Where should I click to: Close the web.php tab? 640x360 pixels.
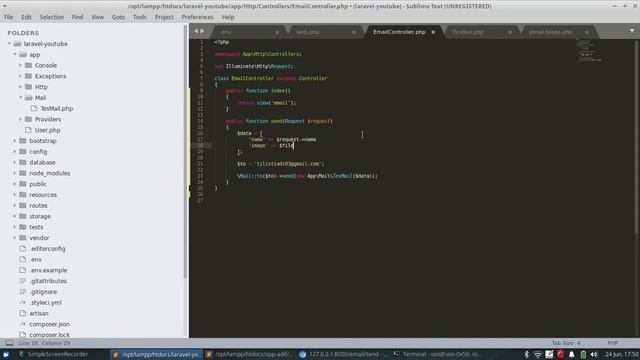coord(354,32)
